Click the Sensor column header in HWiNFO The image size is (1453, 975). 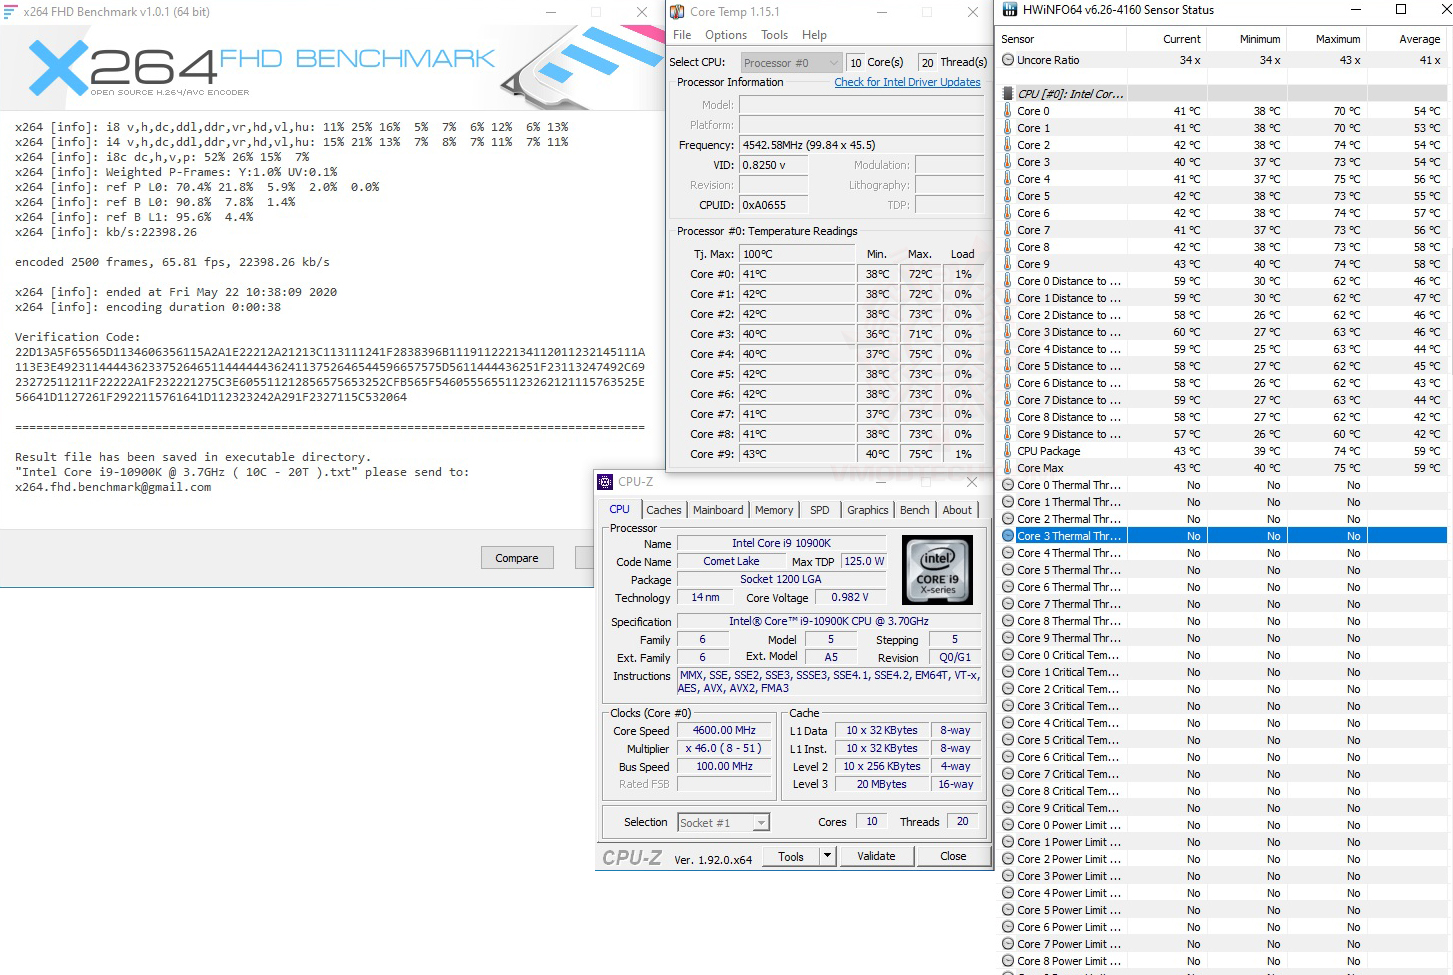1063,39
